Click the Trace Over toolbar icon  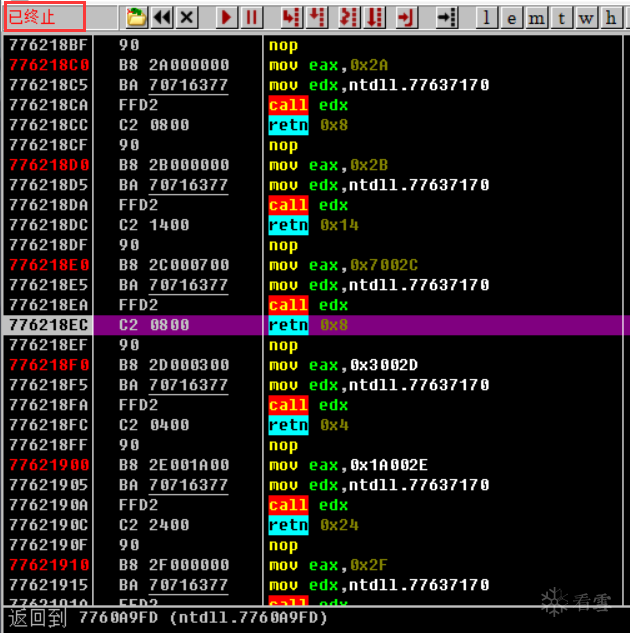click(375, 18)
